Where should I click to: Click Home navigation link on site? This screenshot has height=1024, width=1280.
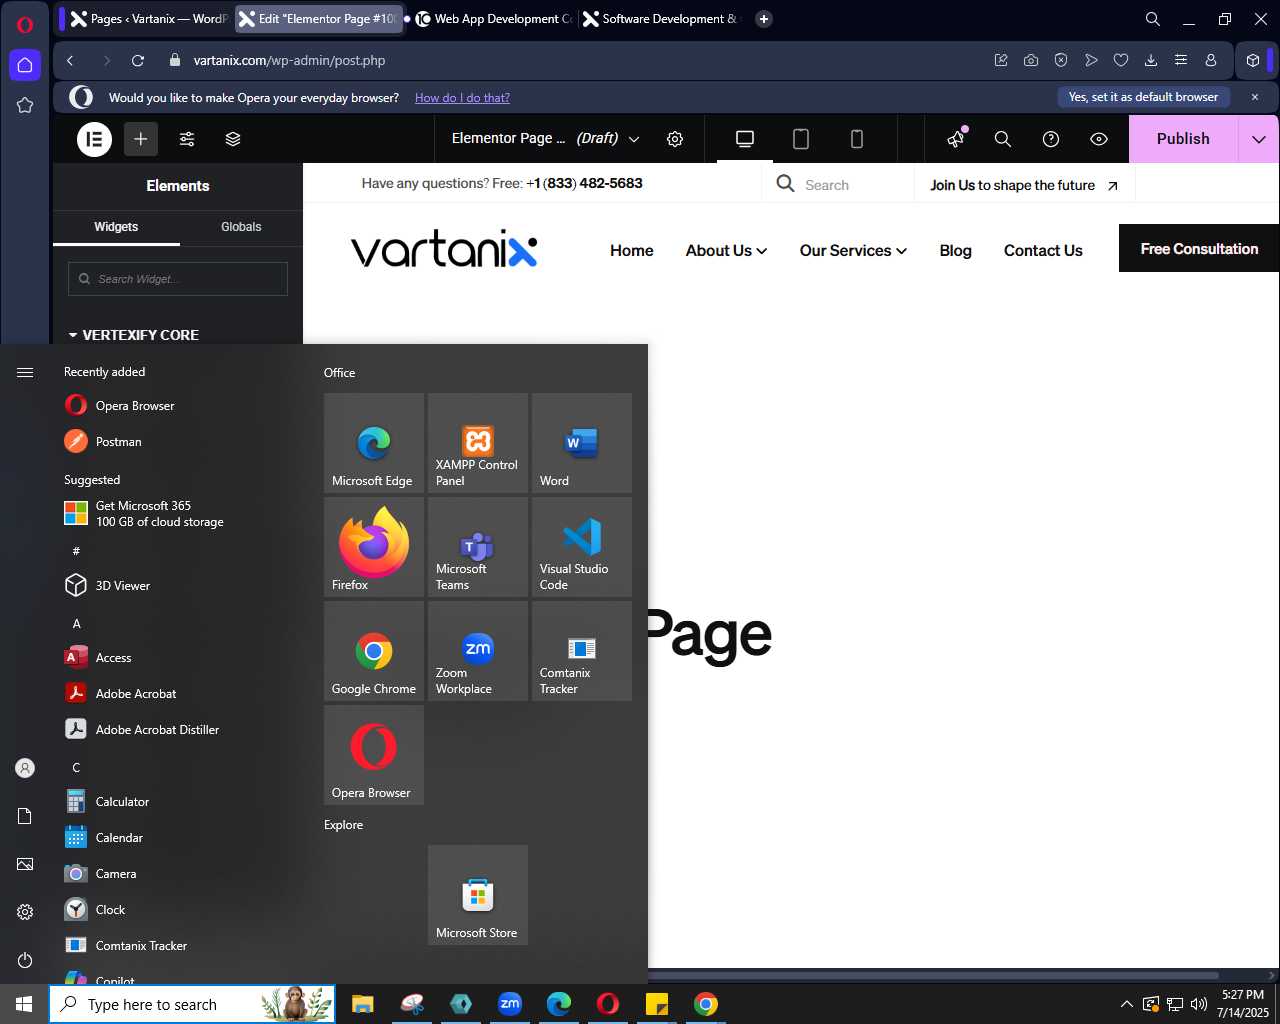(x=632, y=250)
